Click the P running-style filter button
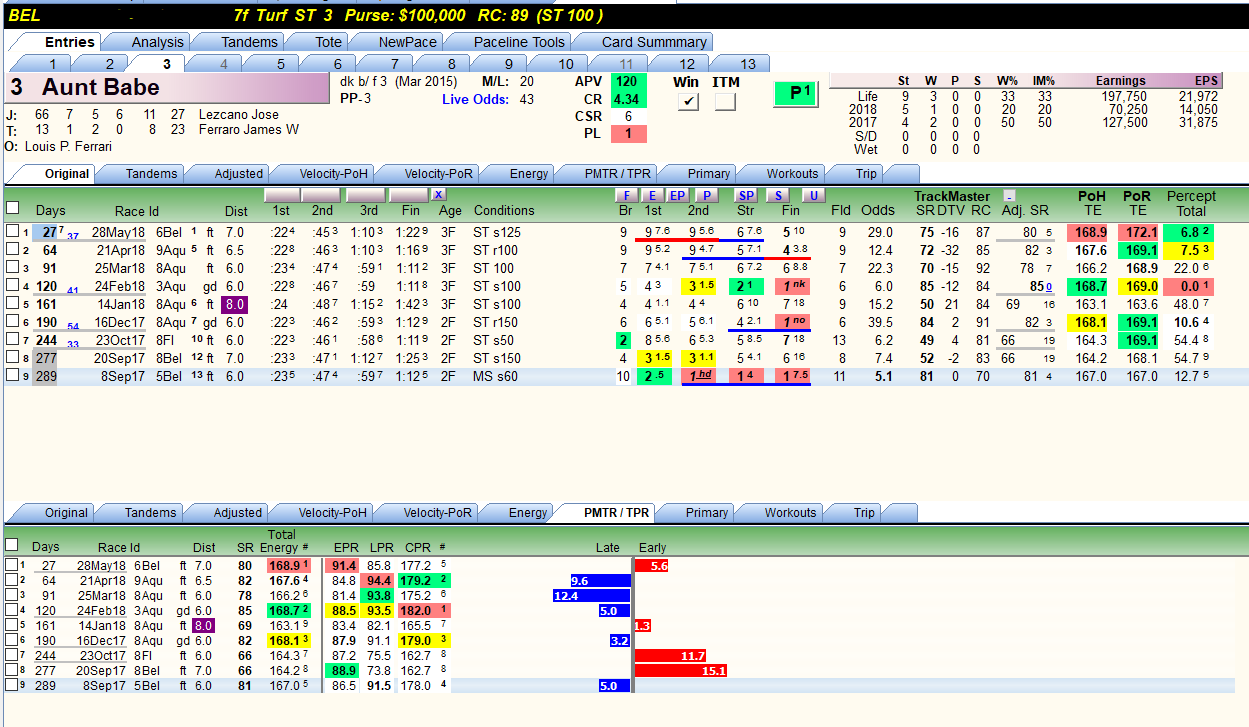This screenshot has height=727, width=1249. (x=706, y=195)
